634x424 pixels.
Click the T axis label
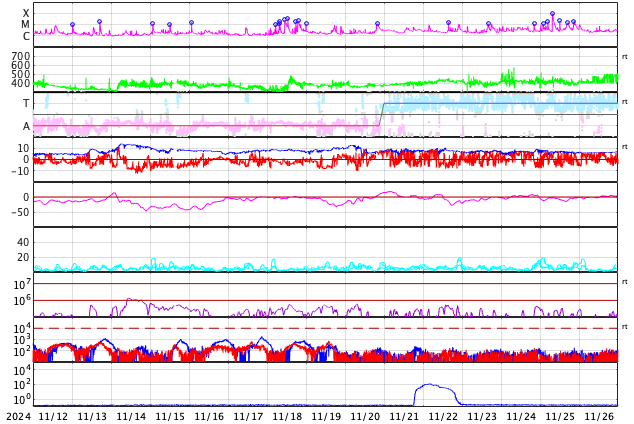(x=26, y=103)
